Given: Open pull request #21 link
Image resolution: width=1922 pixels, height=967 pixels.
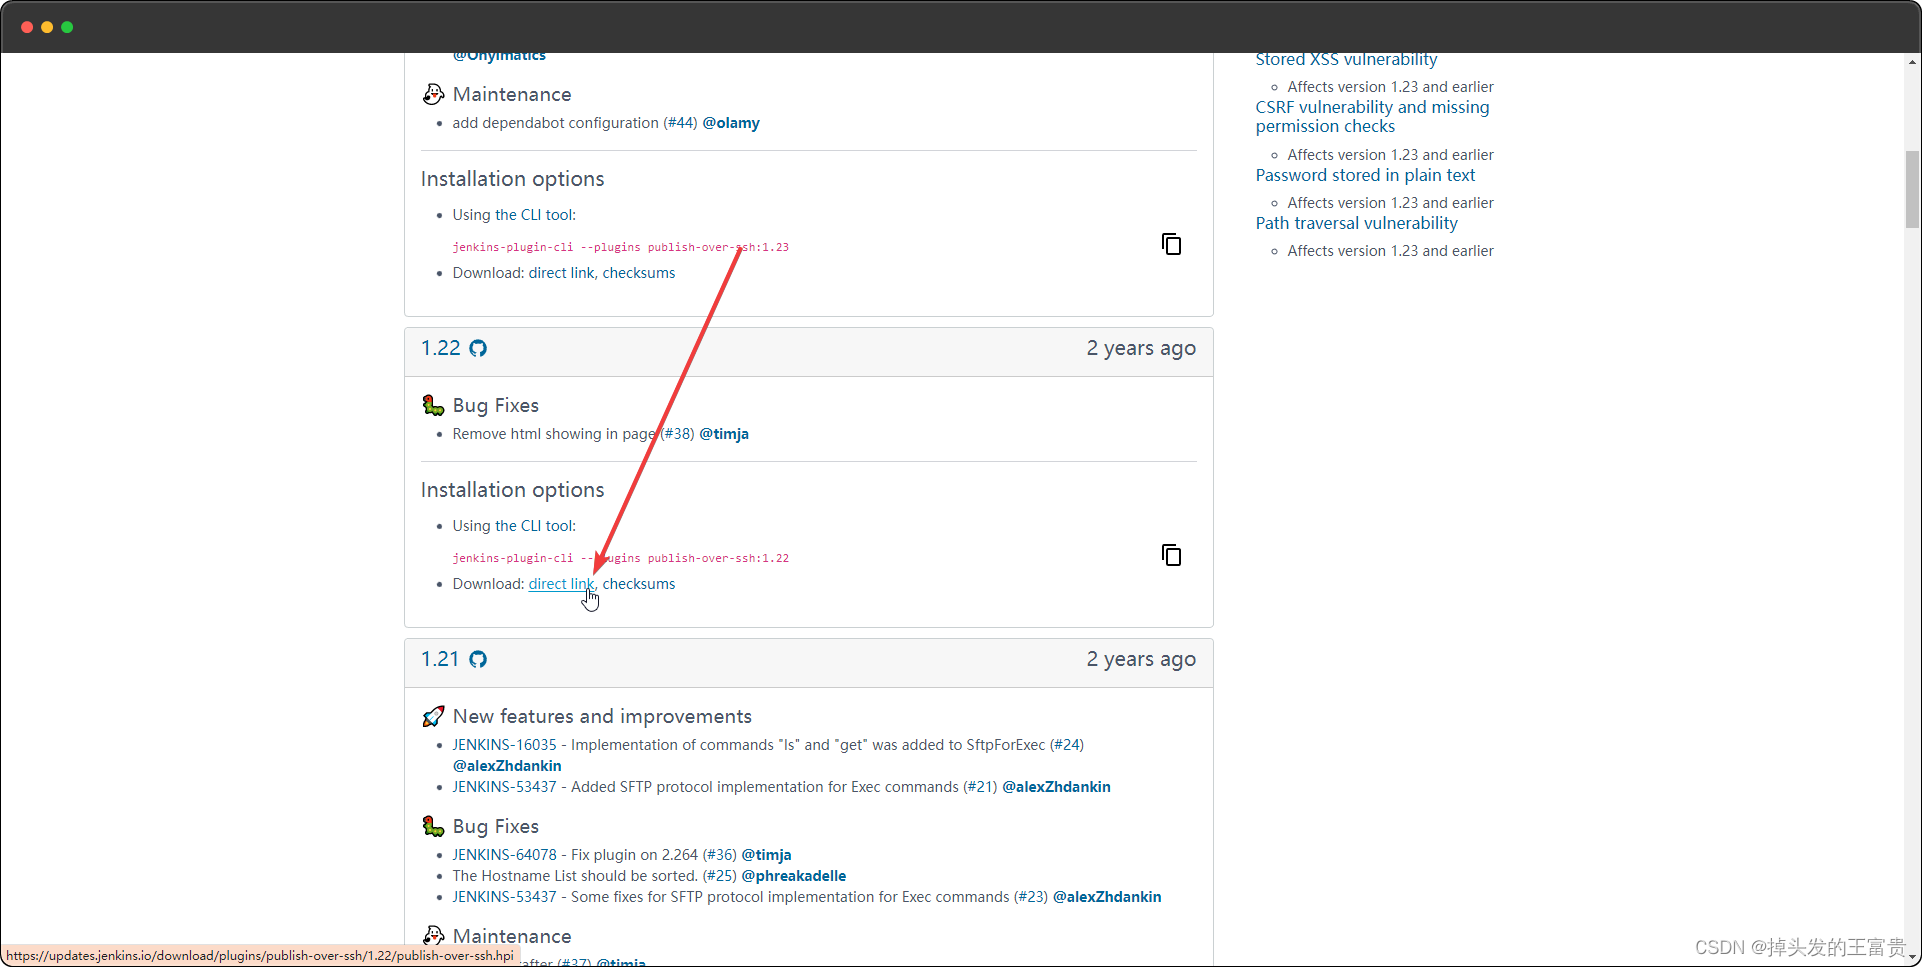Looking at the screenshot, I should pos(980,787).
